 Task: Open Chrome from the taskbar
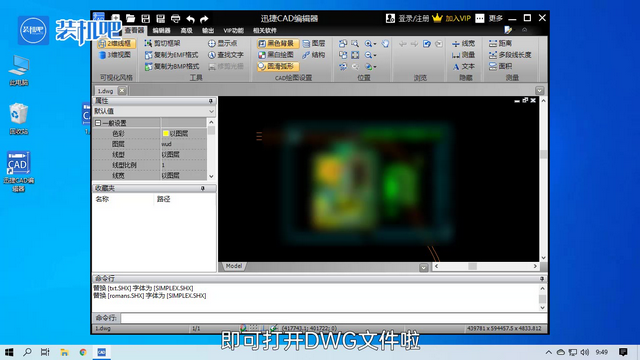click(x=83, y=352)
